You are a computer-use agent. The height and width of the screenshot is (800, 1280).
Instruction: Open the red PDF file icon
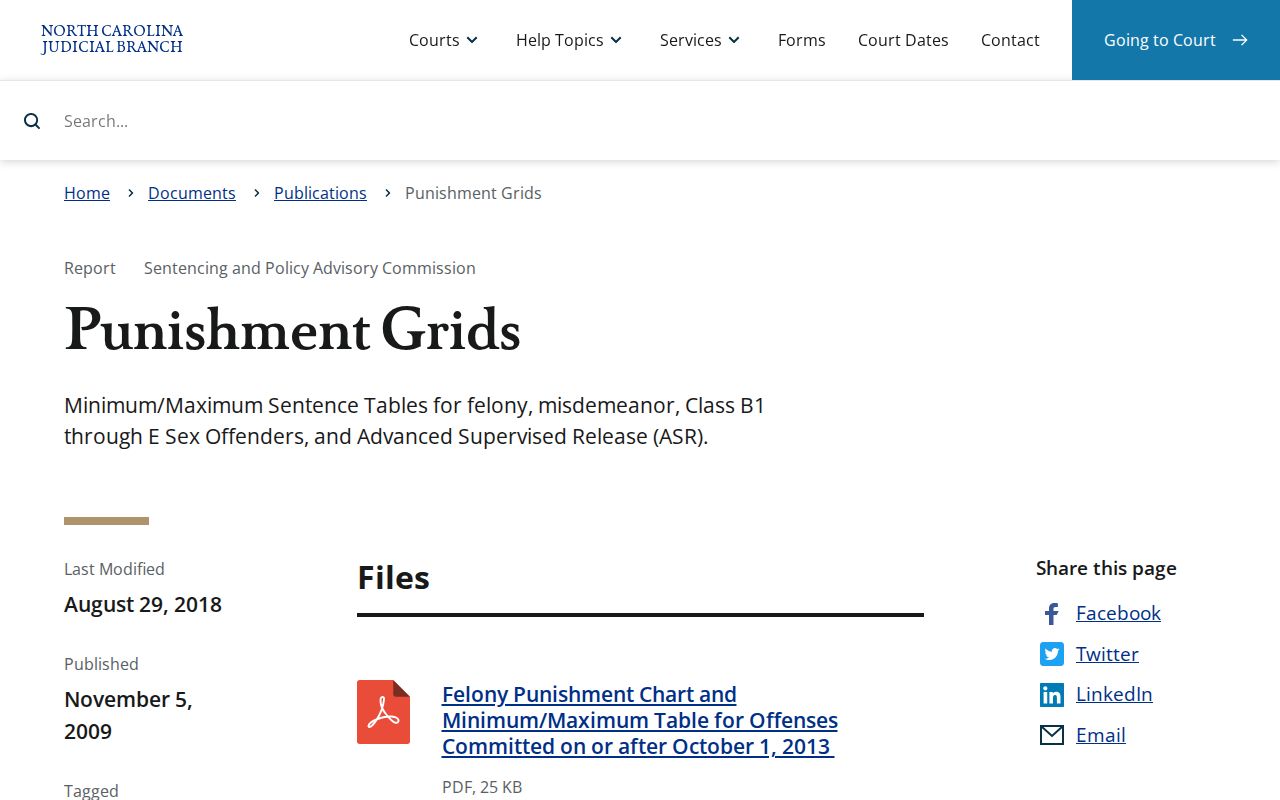tap(384, 712)
